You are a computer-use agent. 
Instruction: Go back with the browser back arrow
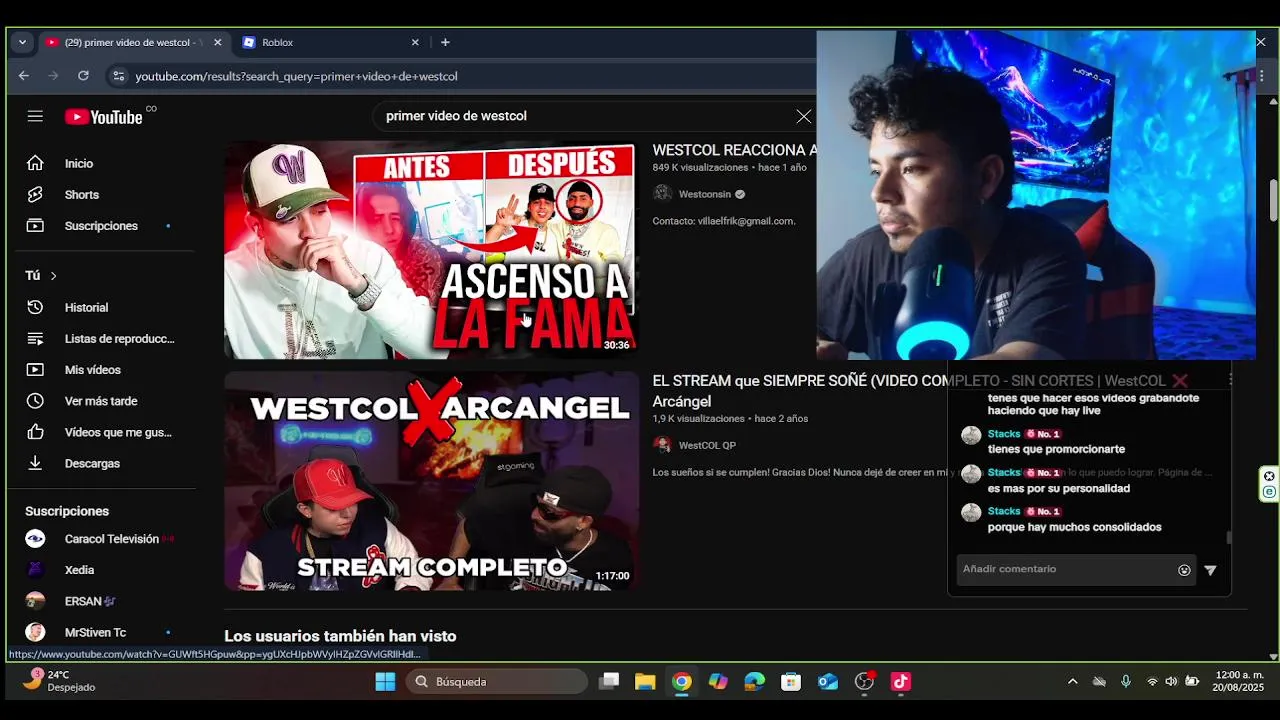[x=24, y=76]
